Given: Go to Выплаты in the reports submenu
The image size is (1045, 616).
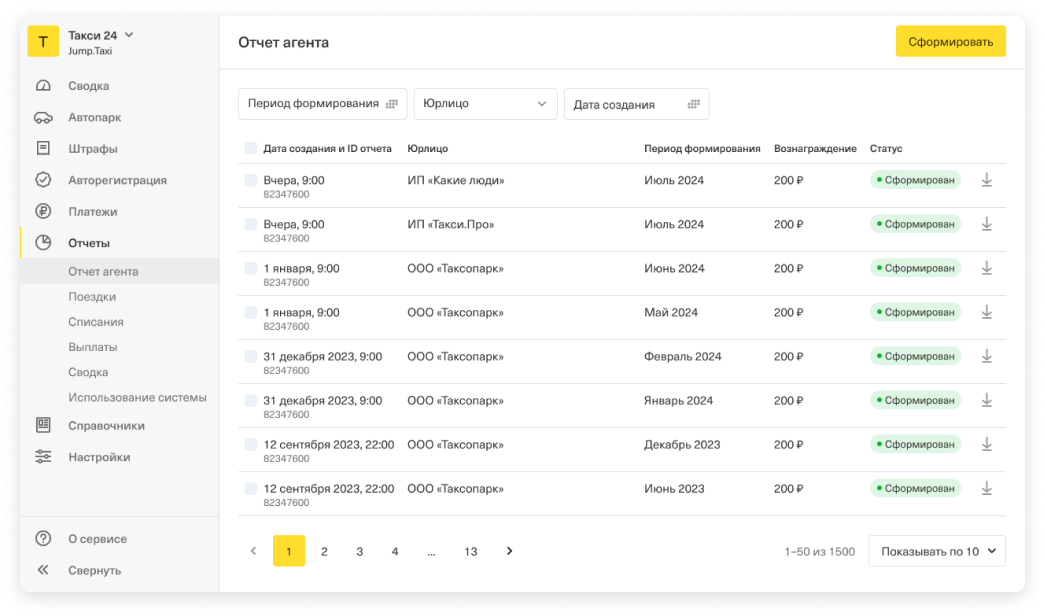Looking at the screenshot, I should click(x=92, y=347).
